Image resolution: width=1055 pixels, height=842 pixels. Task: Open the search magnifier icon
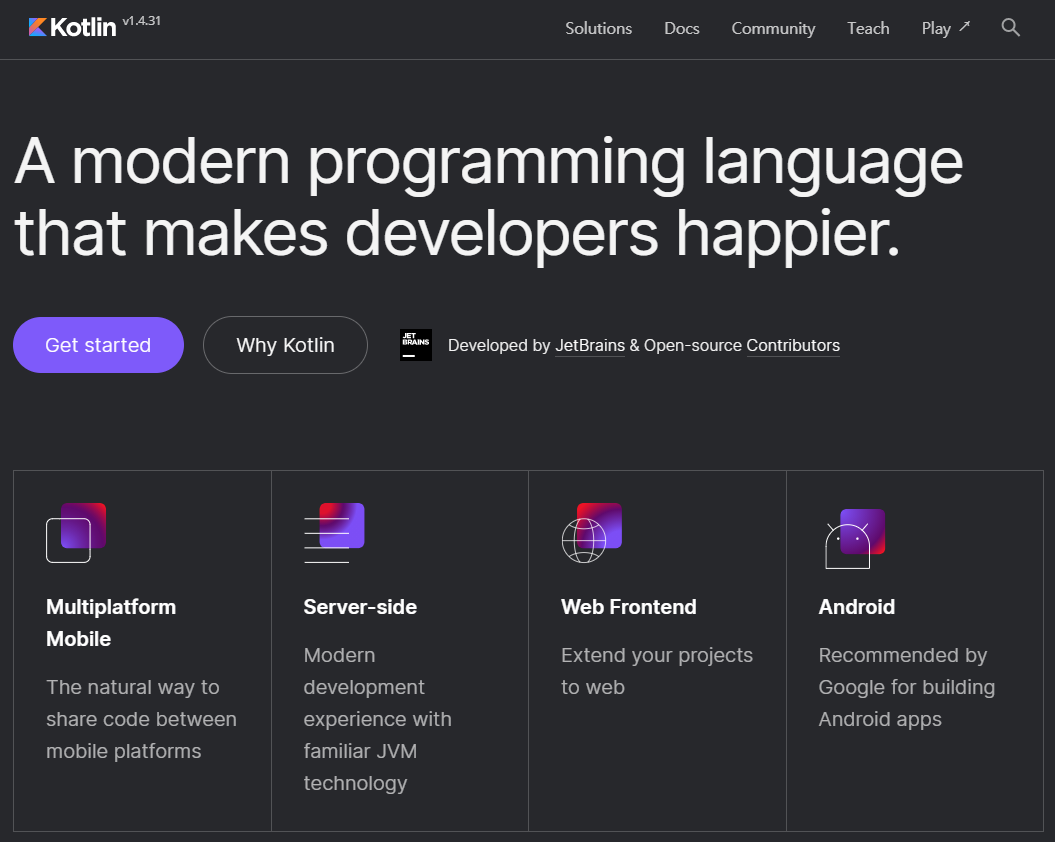1010,28
